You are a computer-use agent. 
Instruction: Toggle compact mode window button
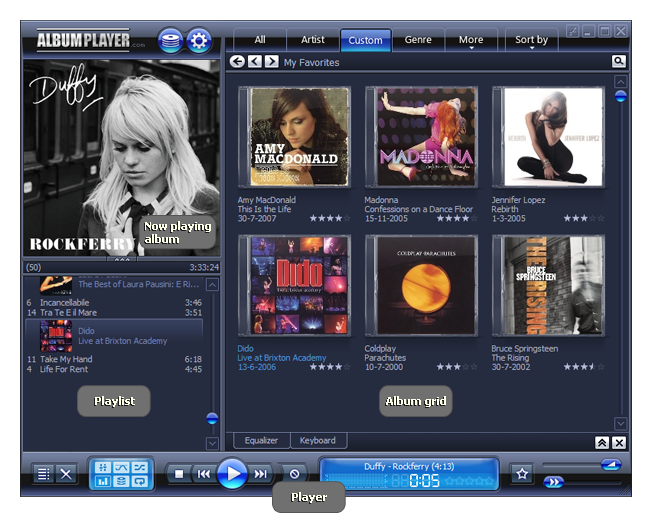pyautogui.click(x=572, y=31)
